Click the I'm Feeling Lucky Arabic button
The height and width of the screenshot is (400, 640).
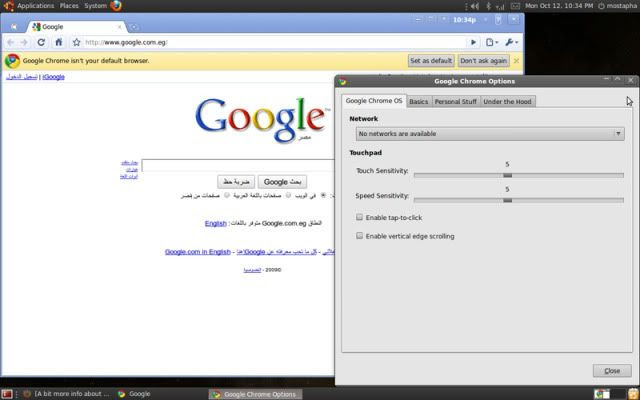[236, 182]
